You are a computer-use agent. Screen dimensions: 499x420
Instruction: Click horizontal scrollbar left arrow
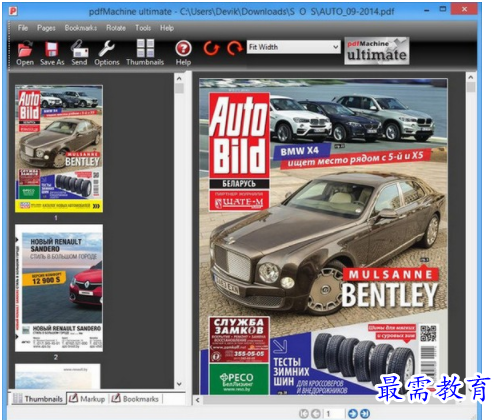197,400
